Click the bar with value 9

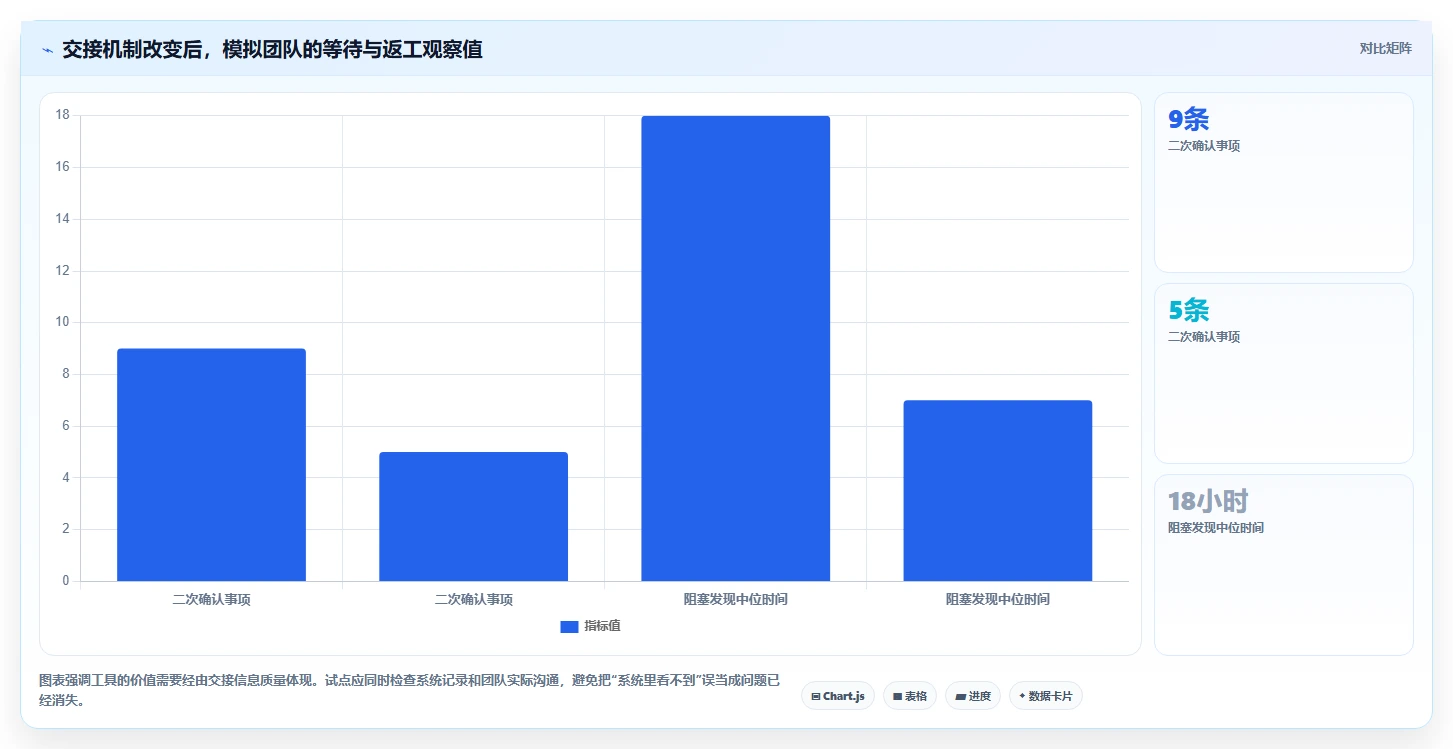(211, 465)
